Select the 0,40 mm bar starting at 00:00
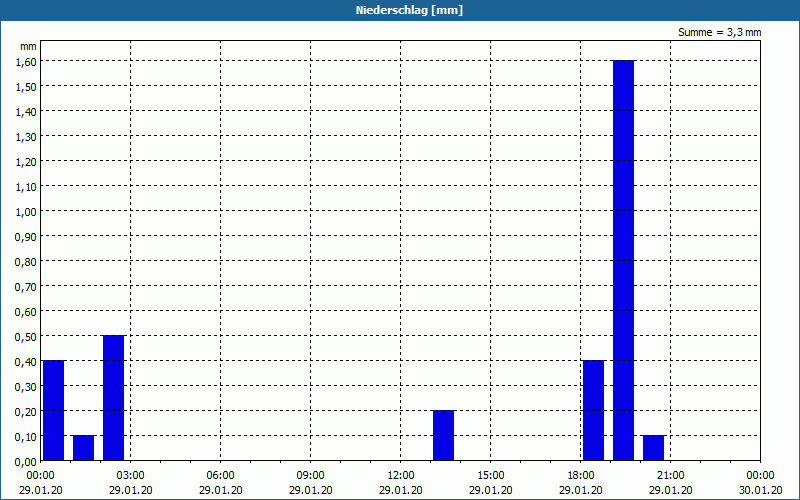Image resolution: width=800 pixels, height=500 pixels. pyautogui.click(x=54, y=410)
